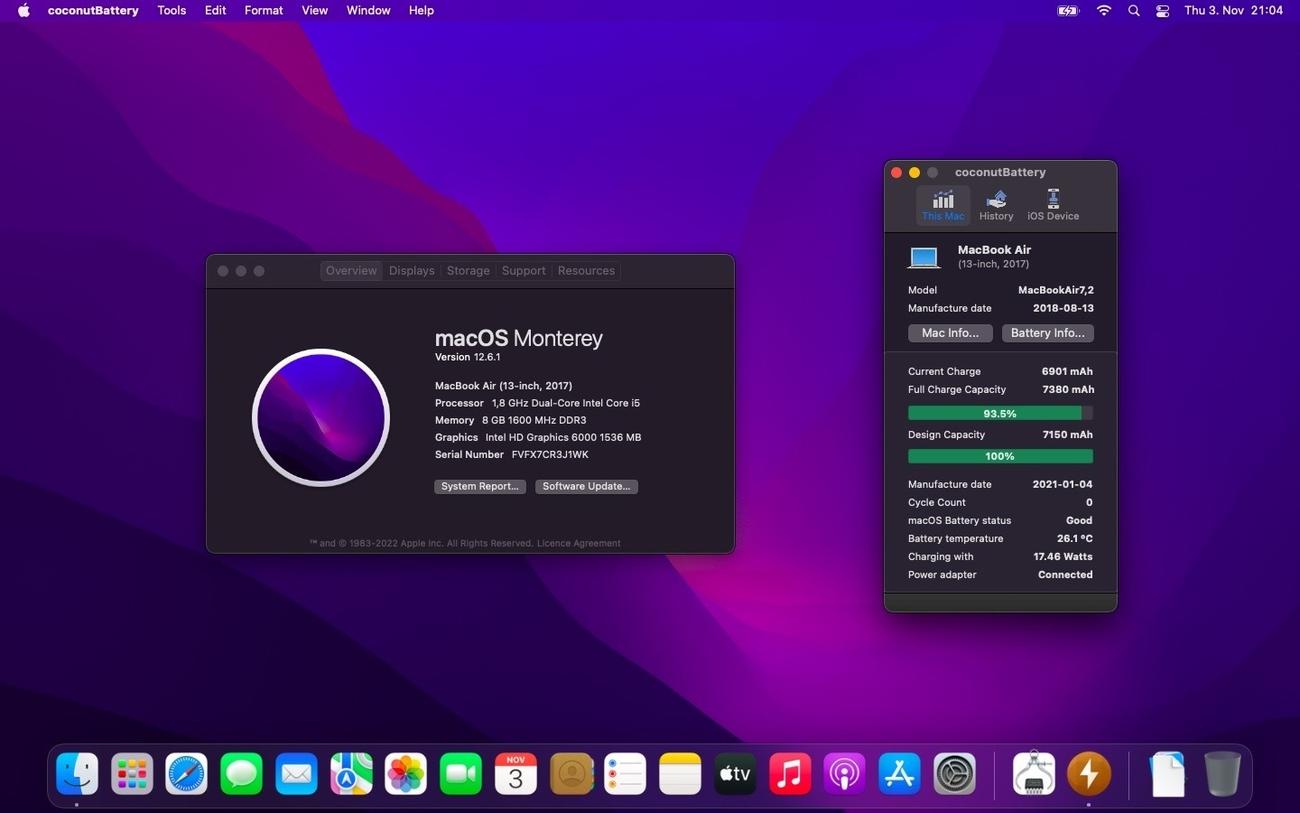This screenshot has height=813, width=1300.
Task: Open the History view in coconutBattery
Action: click(x=996, y=205)
